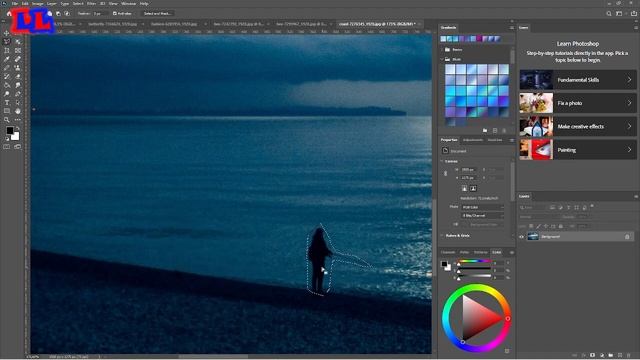The height and width of the screenshot is (360, 640).
Task: Open the Image menu
Action: [38, 3]
